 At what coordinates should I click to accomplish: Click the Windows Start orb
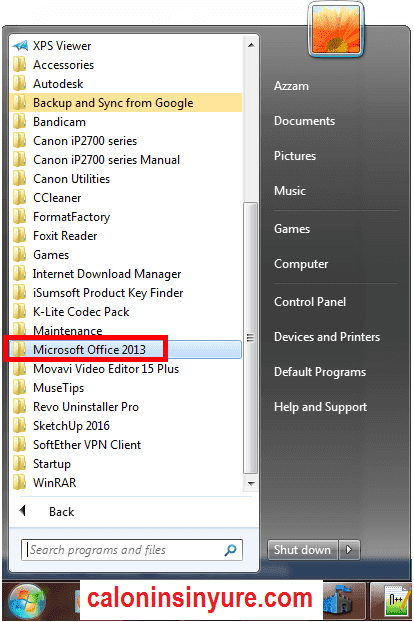coord(27,601)
